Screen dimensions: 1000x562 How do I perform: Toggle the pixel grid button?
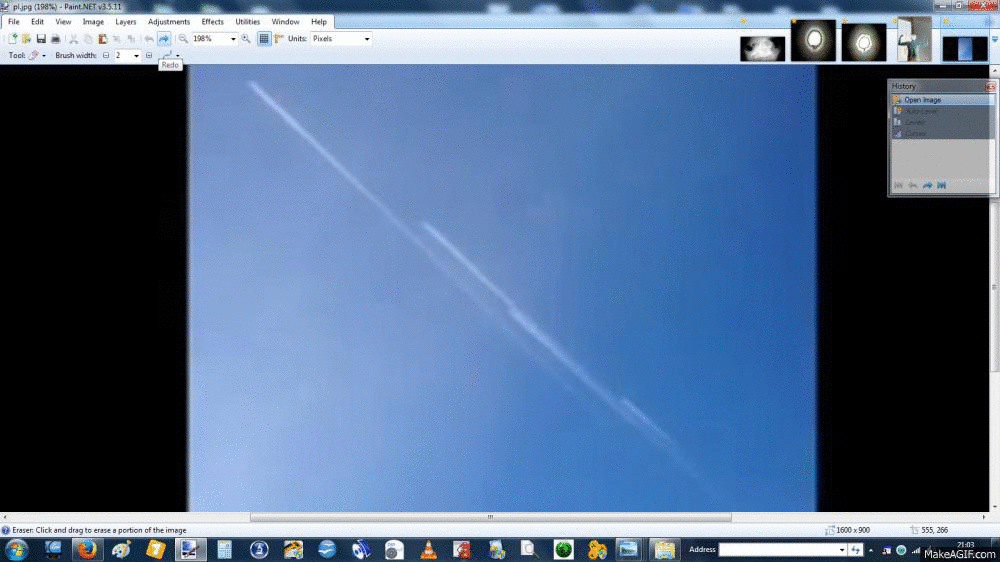tap(264, 39)
